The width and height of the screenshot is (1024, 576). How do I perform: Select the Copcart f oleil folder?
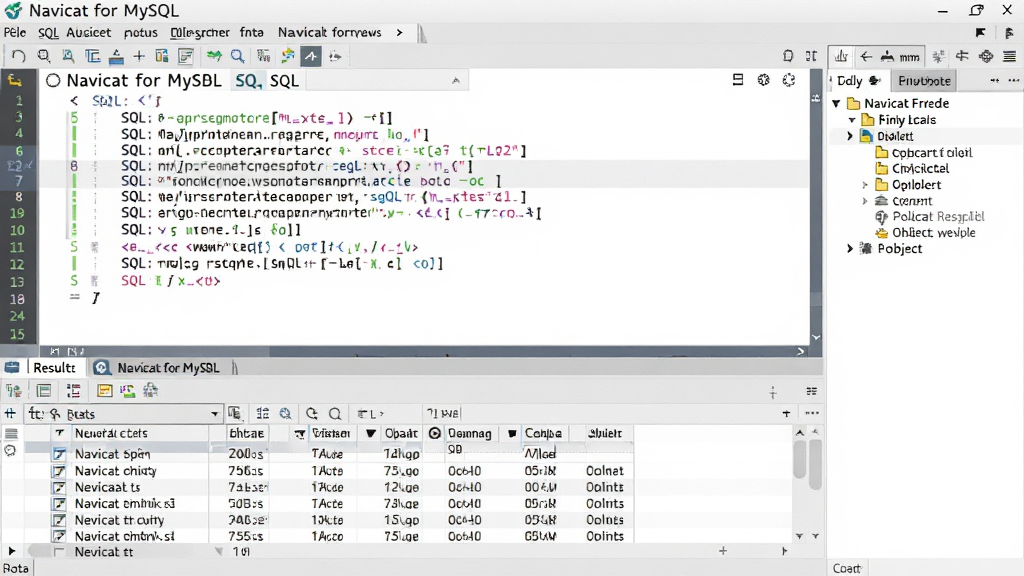[932, 153]
